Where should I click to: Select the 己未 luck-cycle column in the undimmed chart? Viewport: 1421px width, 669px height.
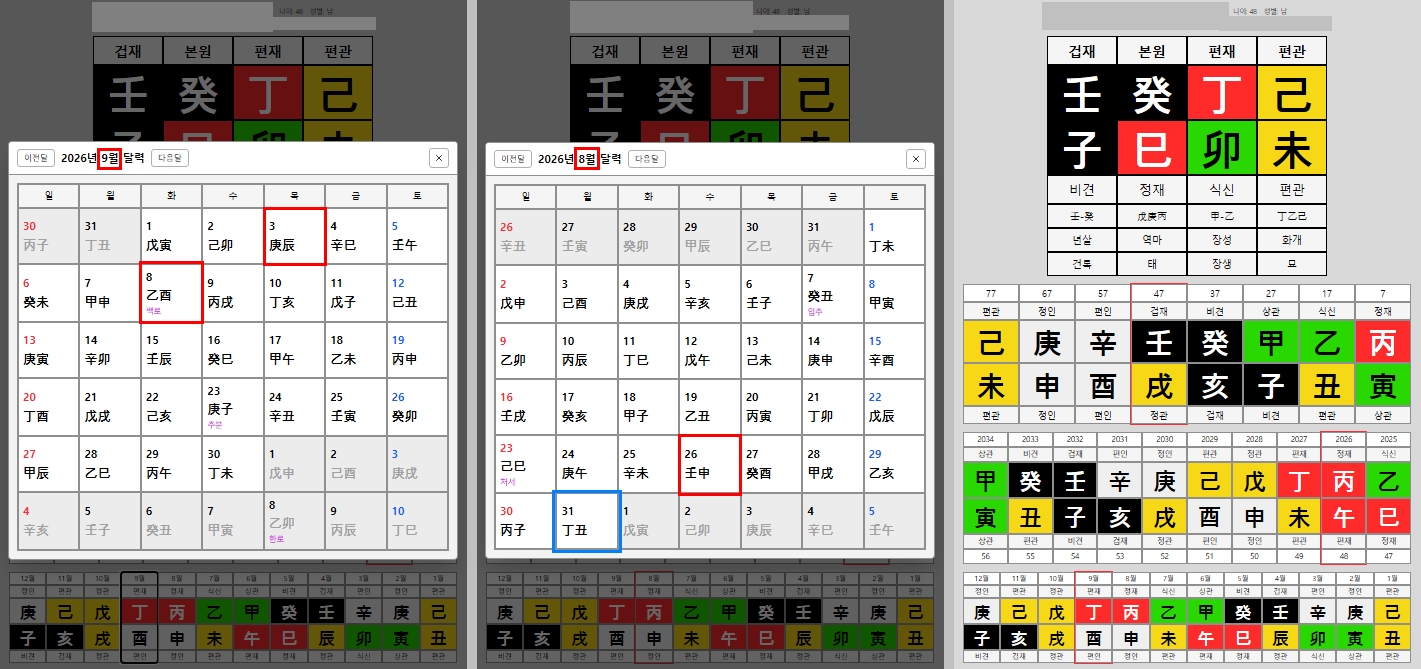tap(990, 354)
